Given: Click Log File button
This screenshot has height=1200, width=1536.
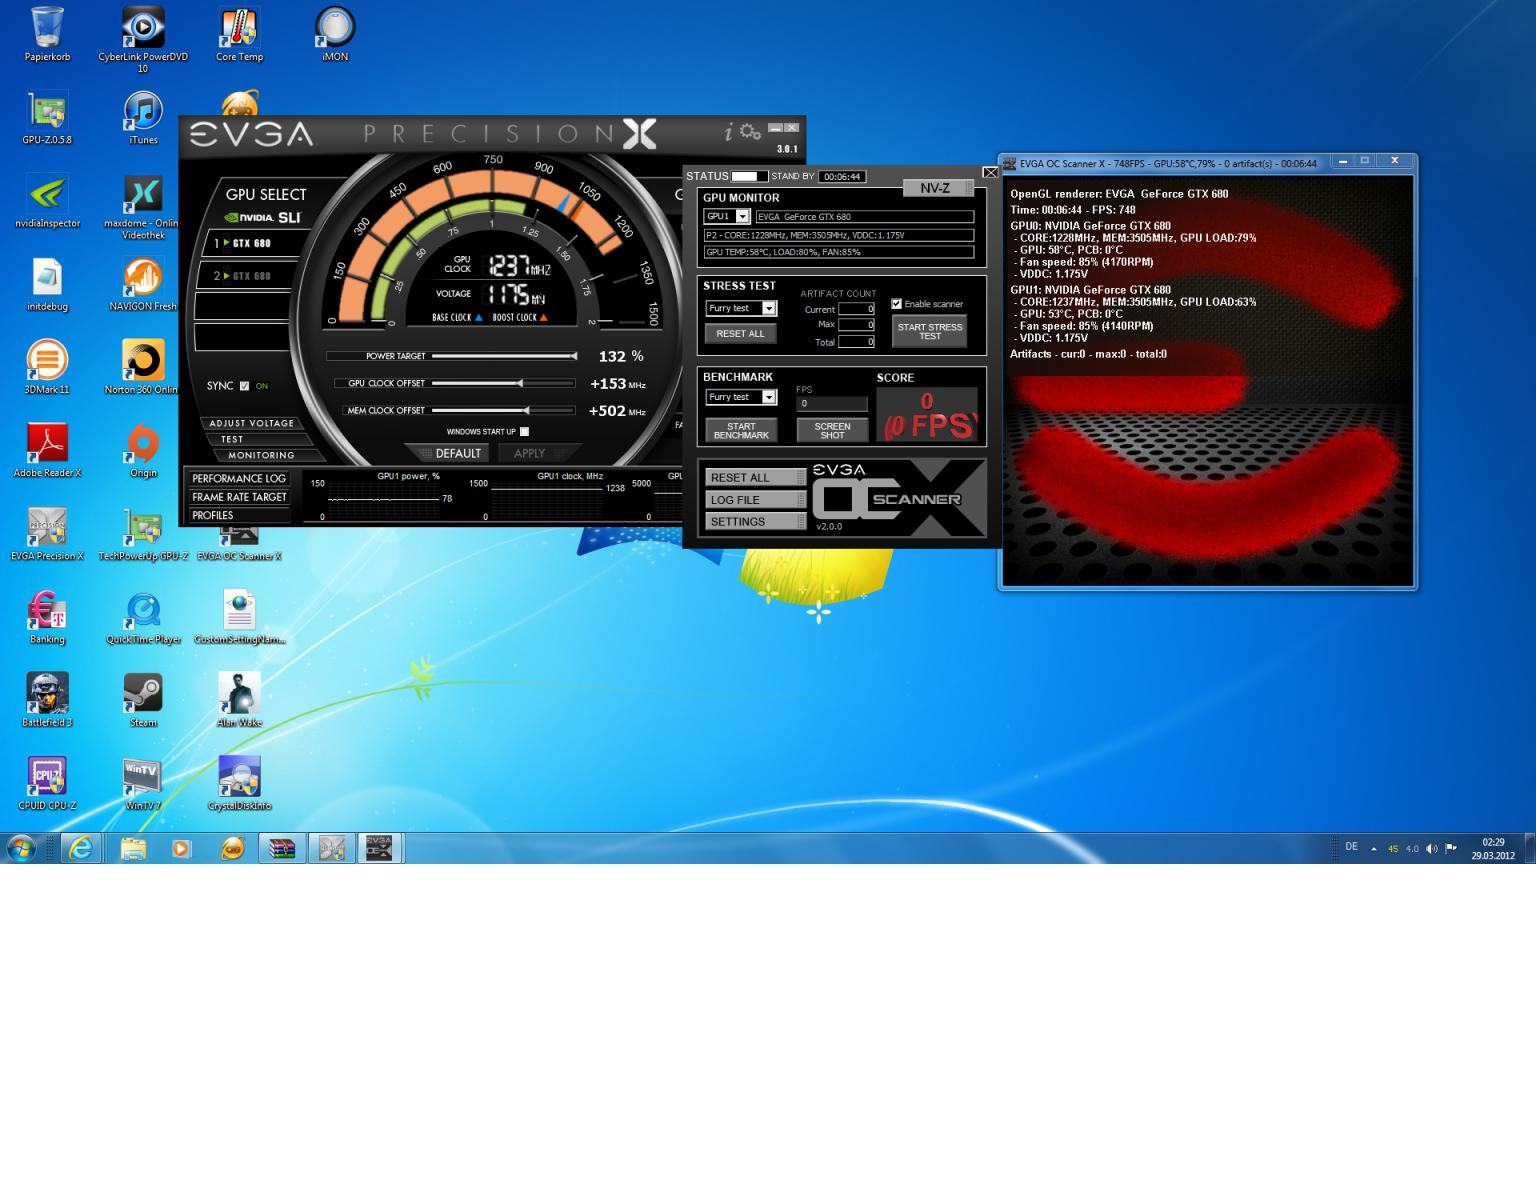Looking at the screenshot, I should click(755, 500).
